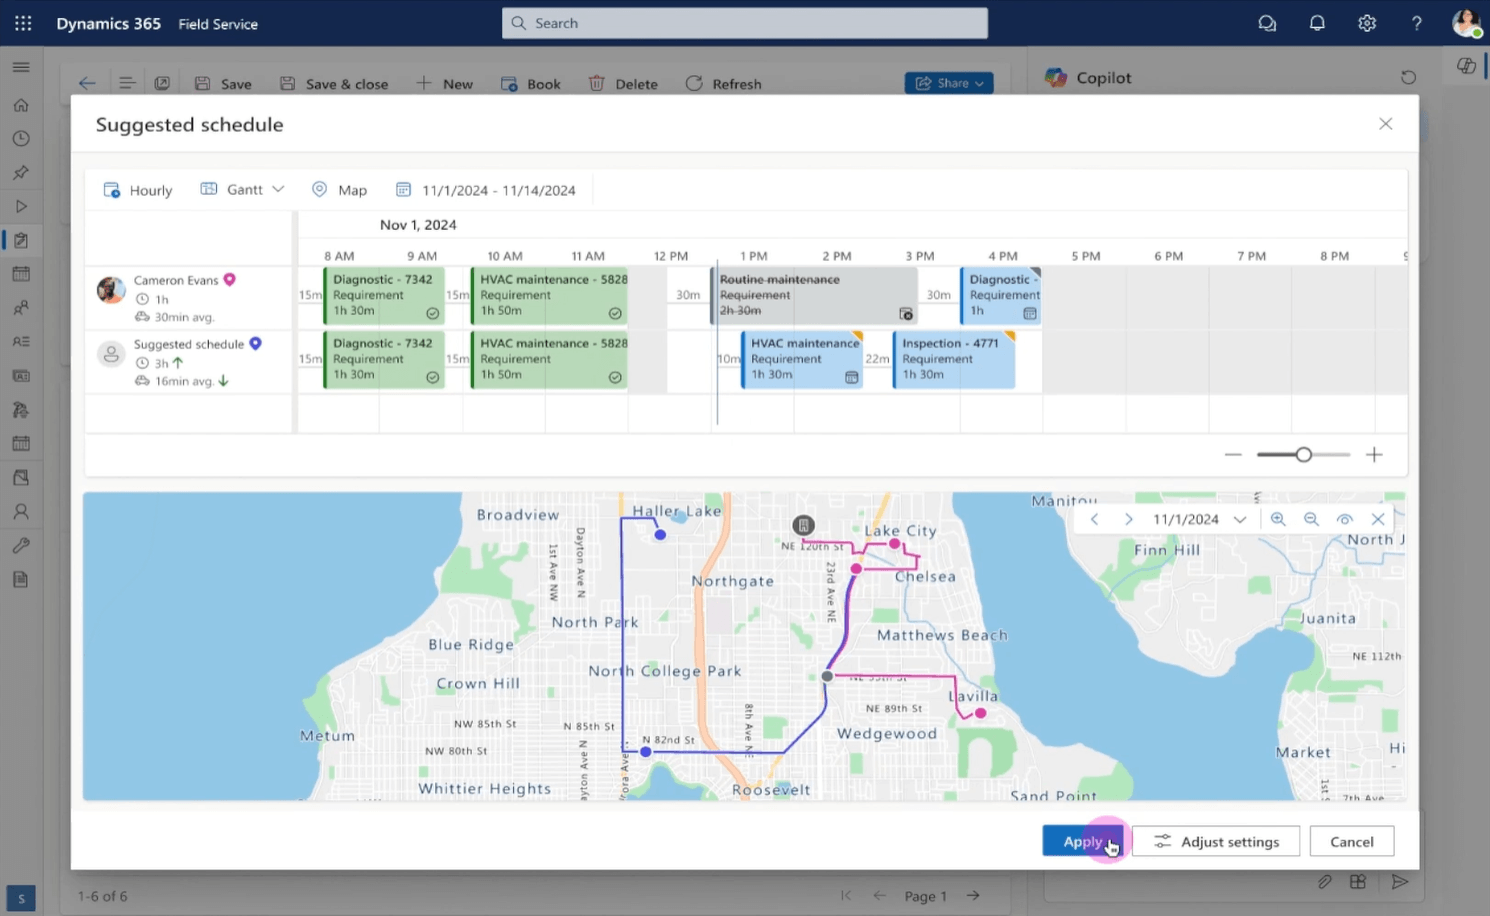The width and height of the screenshot is (1490, 916).
Task: Click the blue stop marker near Haller Lake
Action: click(660, 535)
